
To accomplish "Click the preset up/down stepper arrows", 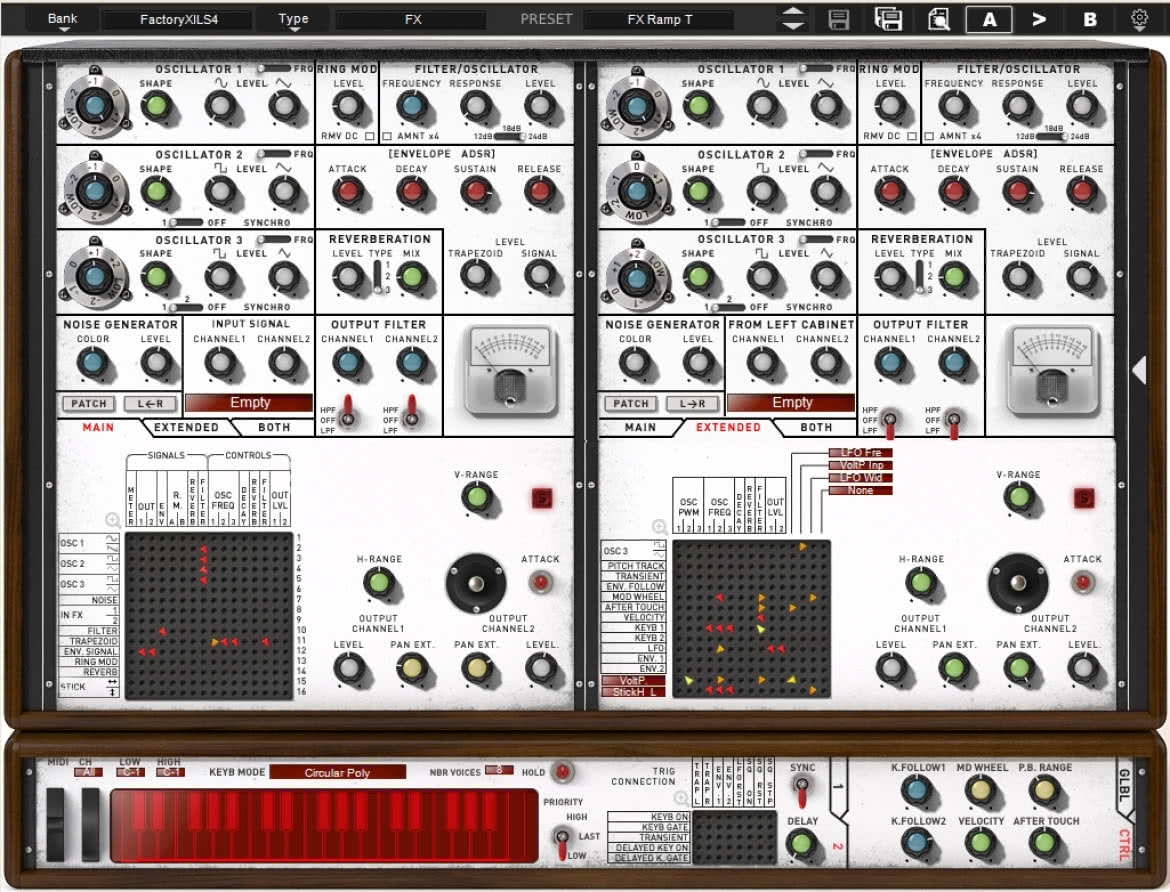I will [x=793, y=19].
